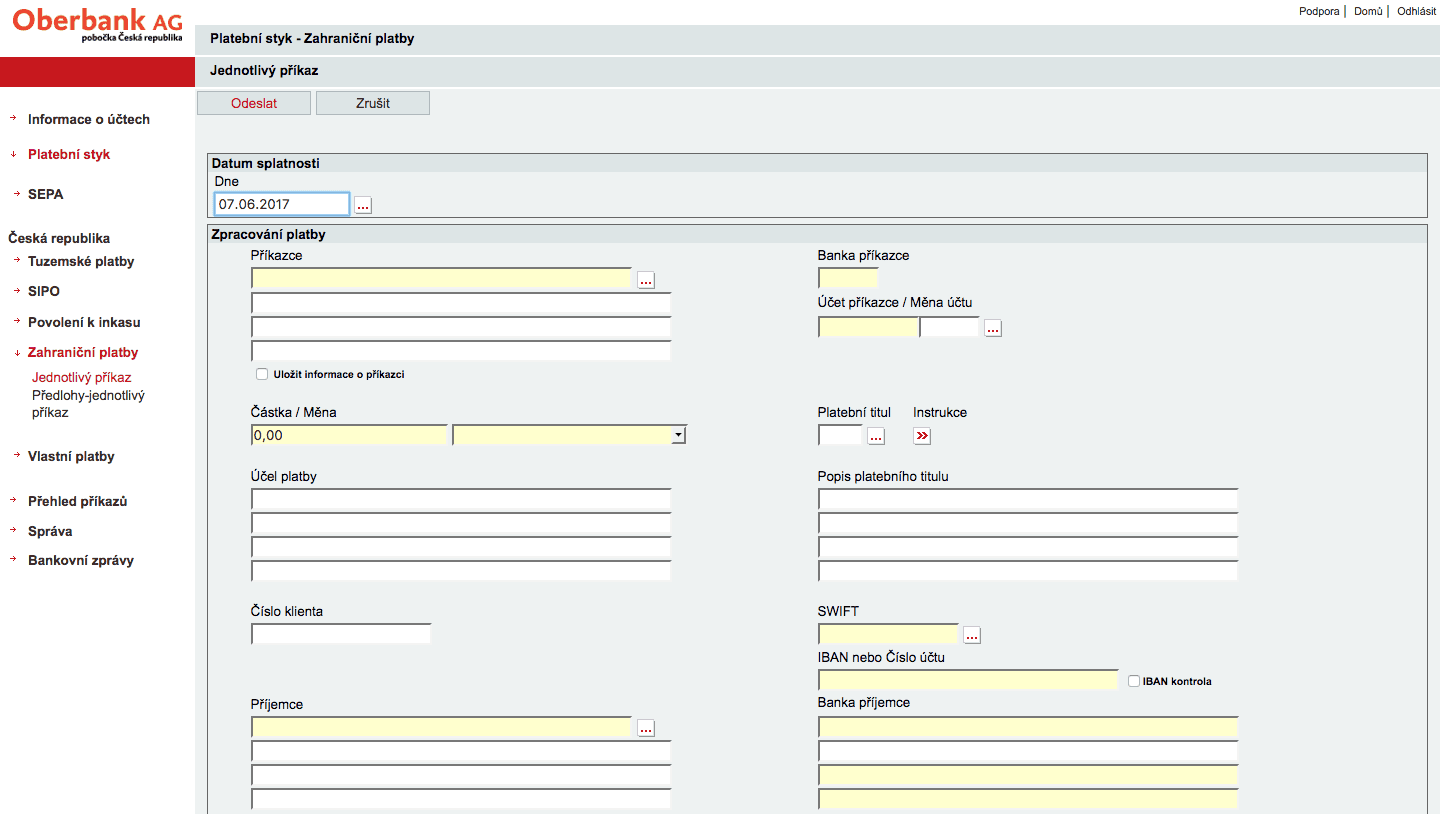Click the Měna účtu field
The height and width of the screenshot is (814, 1440).
[949, 327]
